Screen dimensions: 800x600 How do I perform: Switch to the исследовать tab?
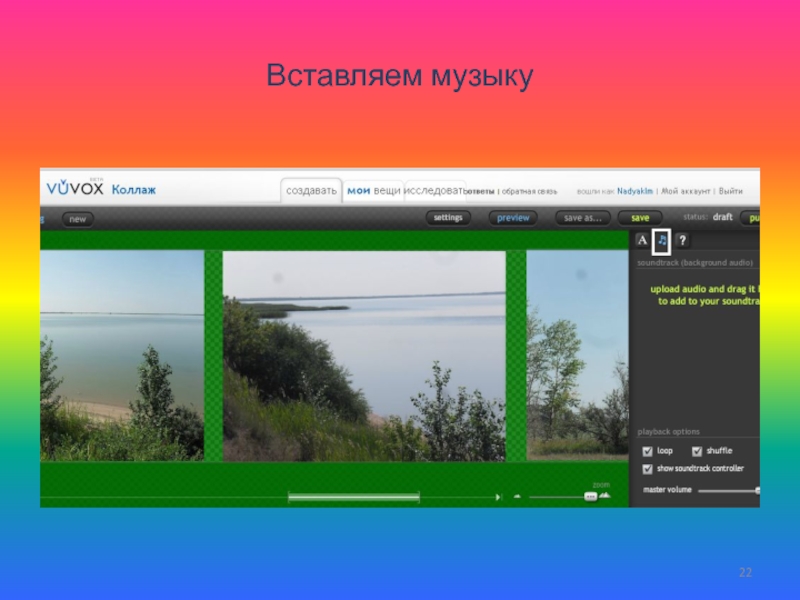(x=435, y=191)
